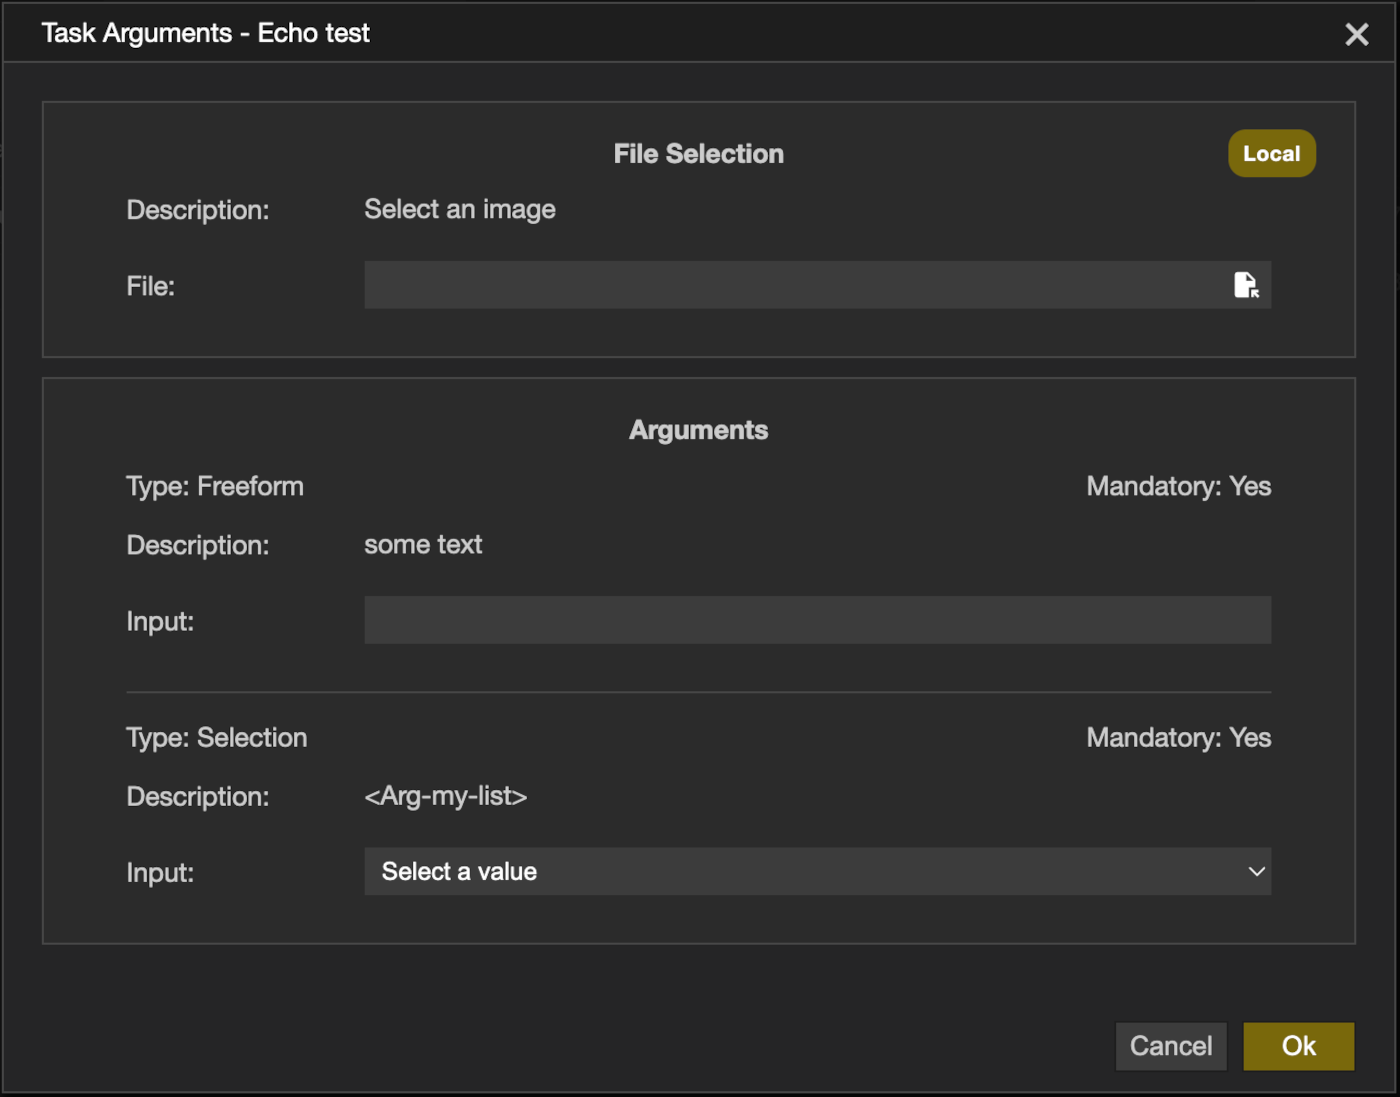
Task: Focus the File path input field
Action: pyautogui.click(x=818, y=285)
